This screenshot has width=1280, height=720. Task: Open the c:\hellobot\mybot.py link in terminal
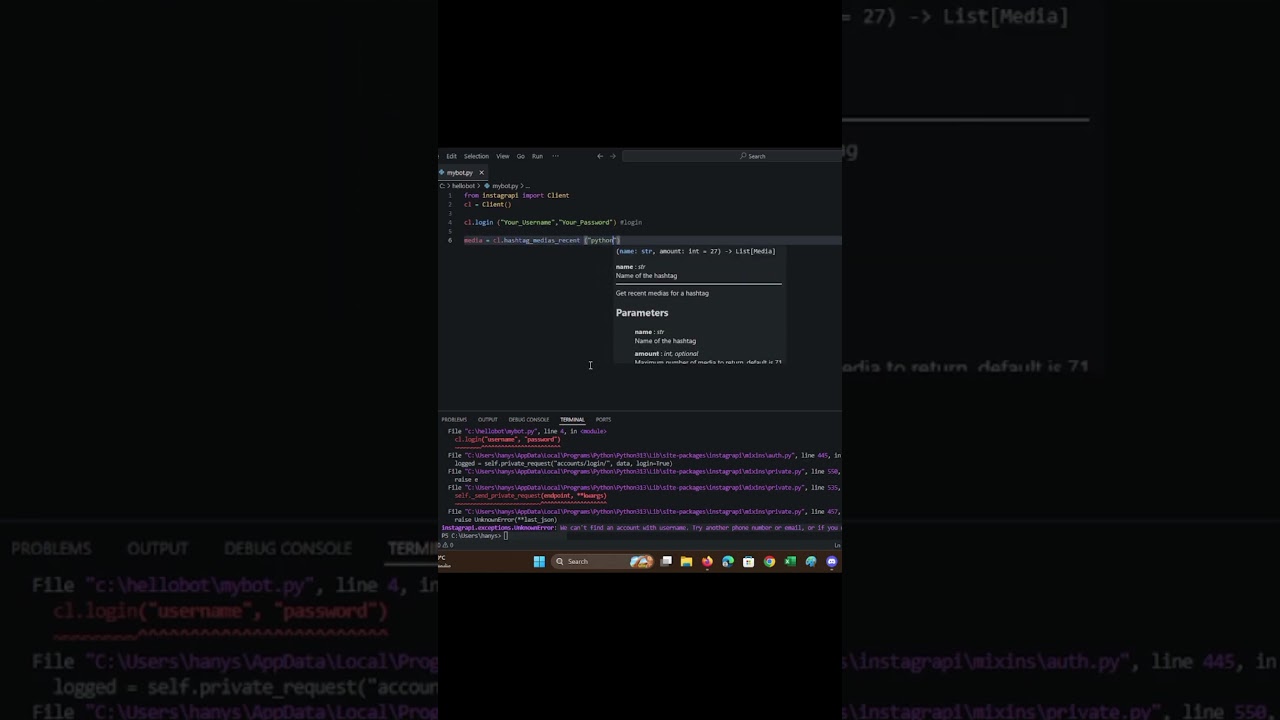tap(502, 431)
